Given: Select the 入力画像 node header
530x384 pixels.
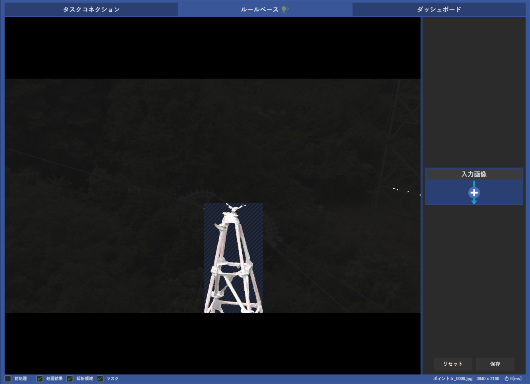Looking at the screenshot, I should coord(474,174).
